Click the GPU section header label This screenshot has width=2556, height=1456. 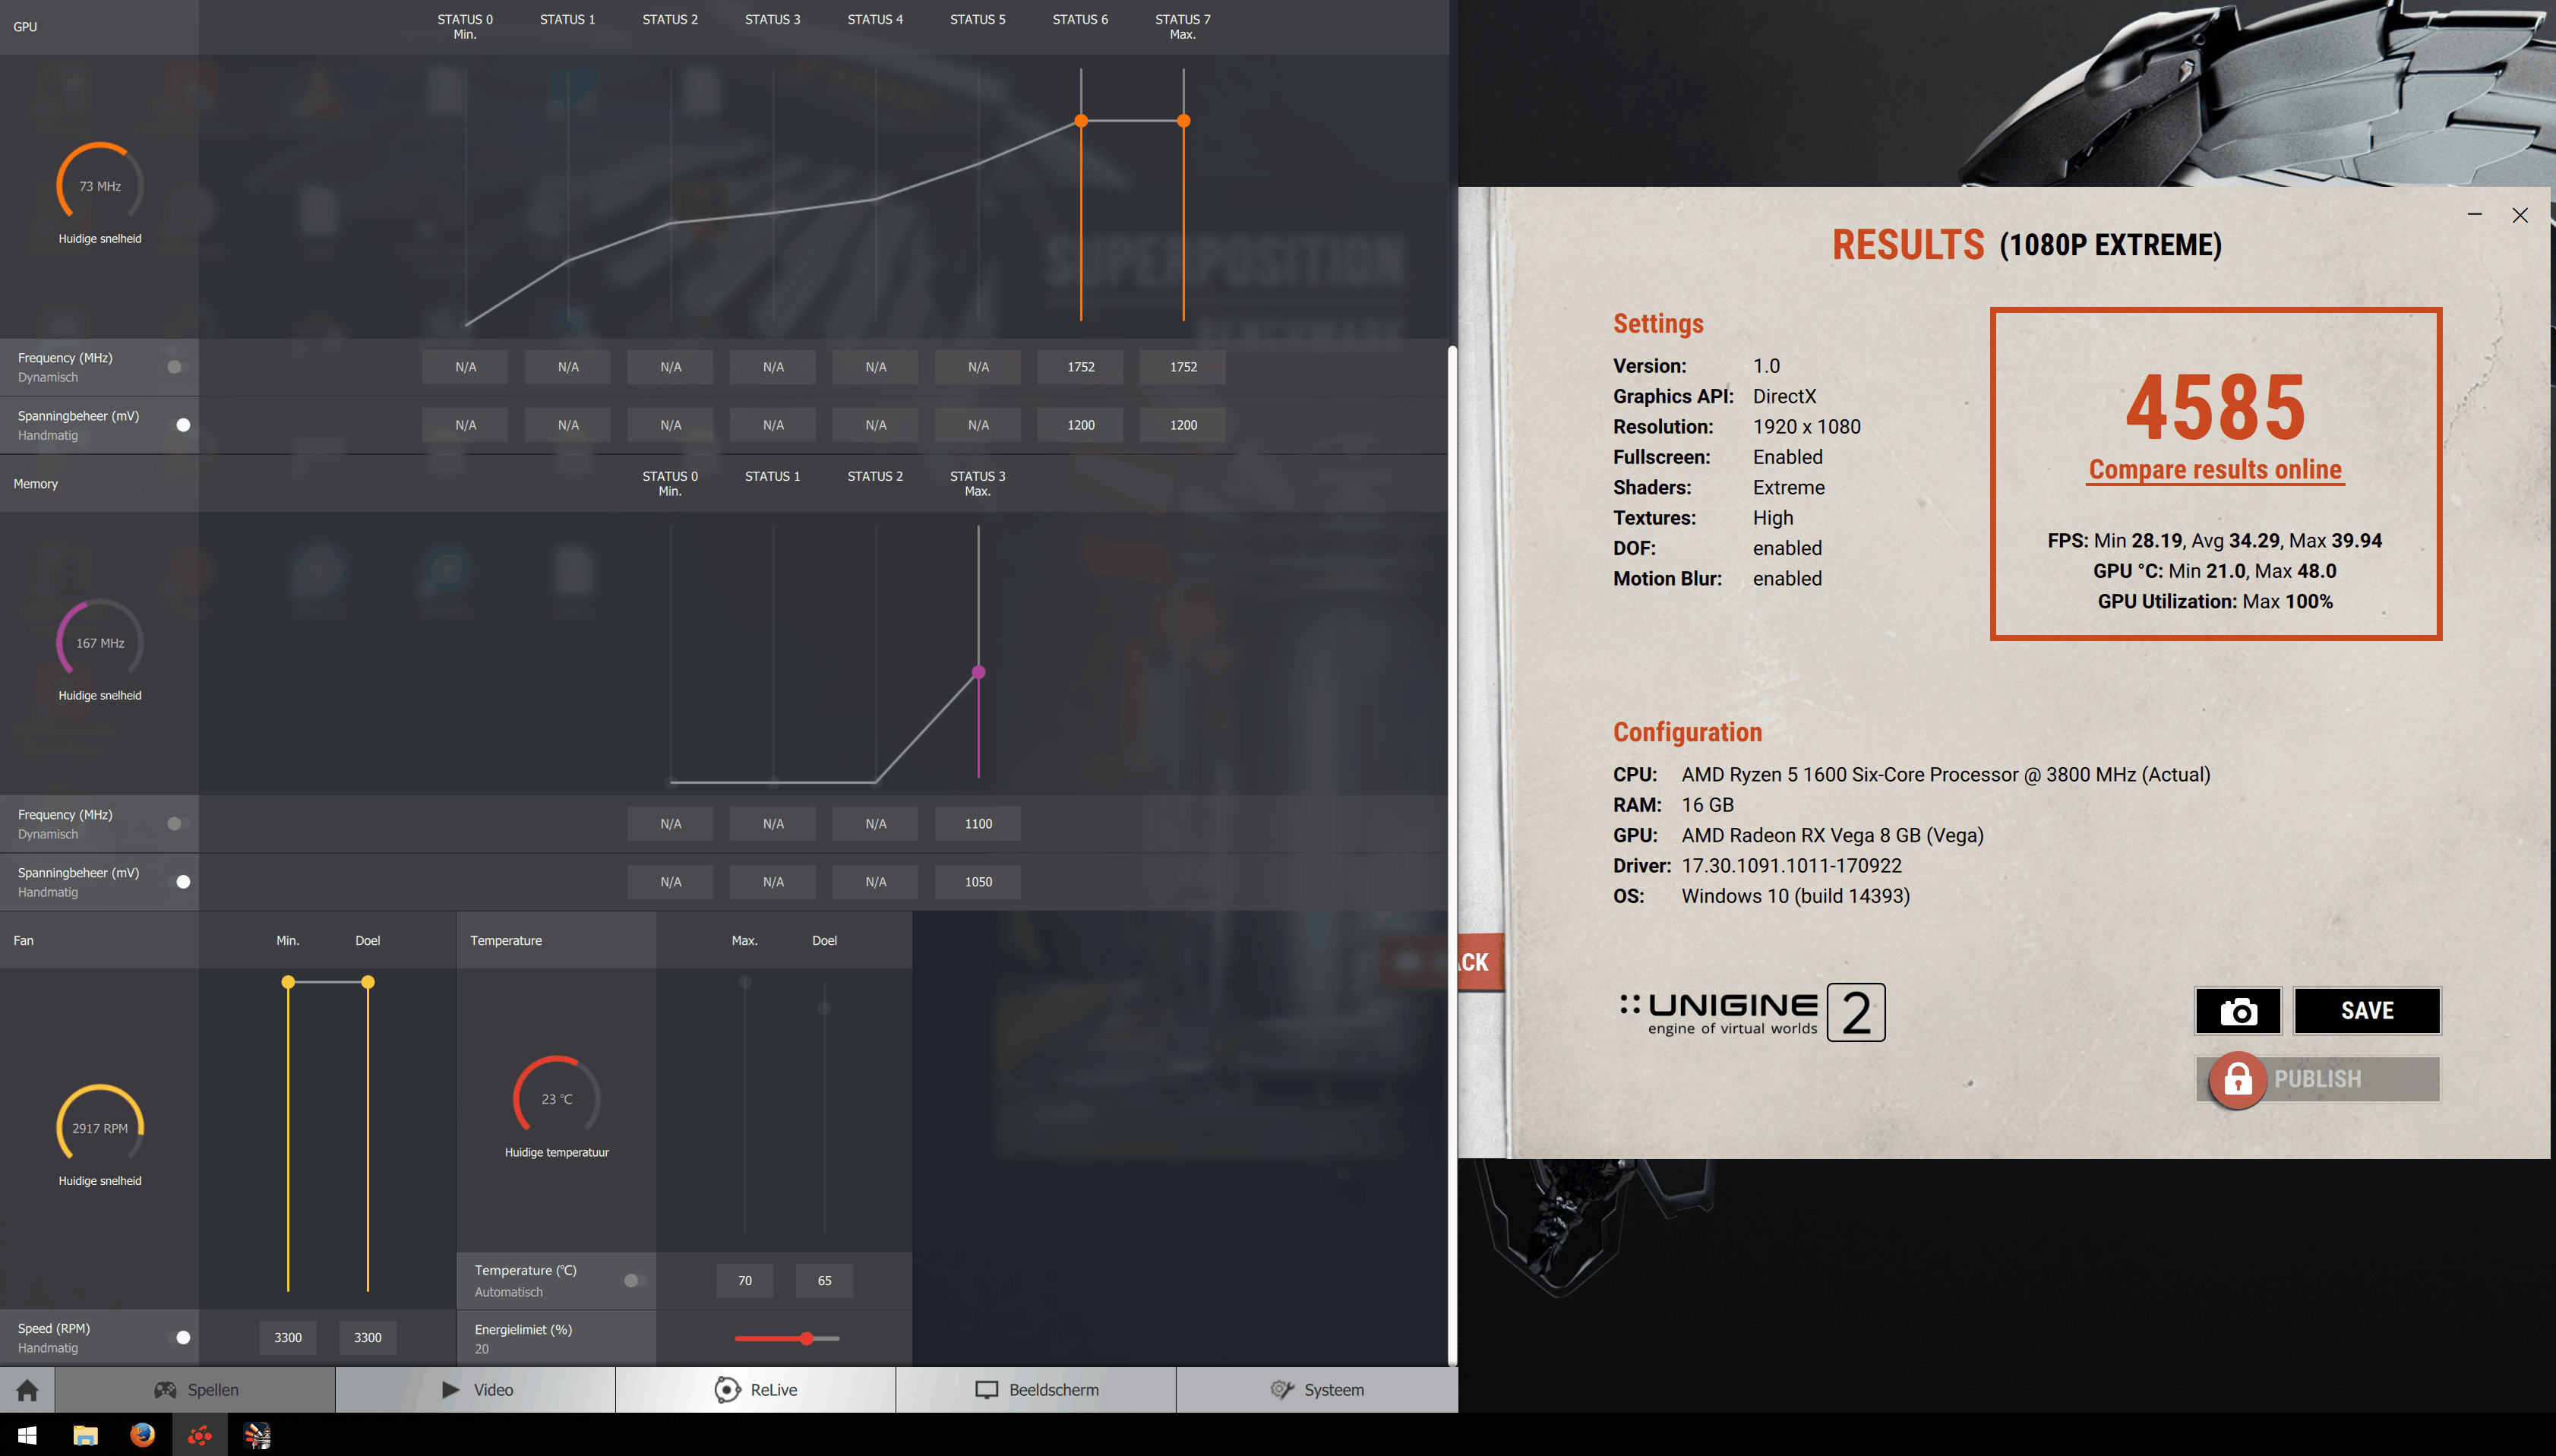point(25,27)
